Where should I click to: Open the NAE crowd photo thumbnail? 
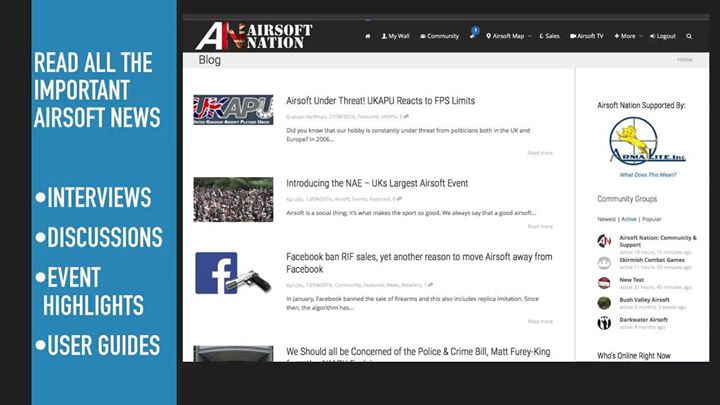click(233, 199)
